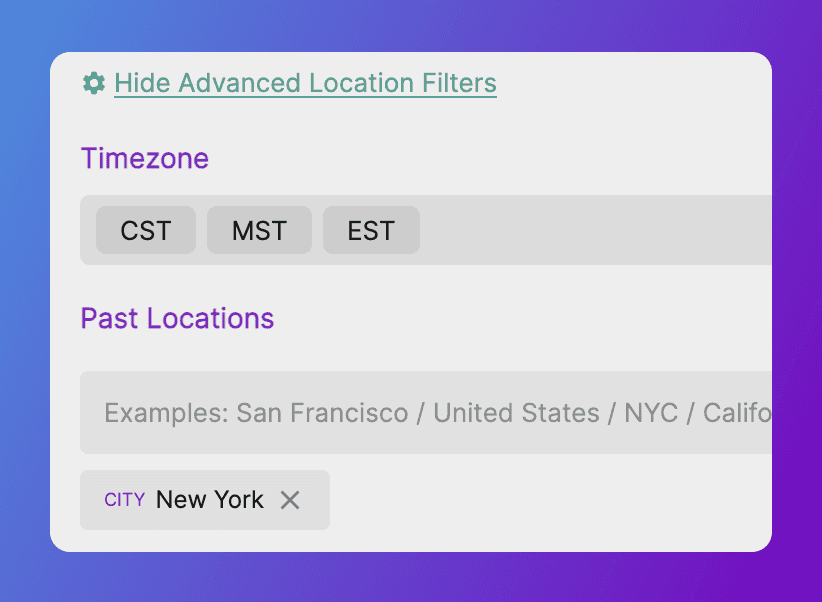
Task: Click the Past Locations section heading
Action: (x=177, y=319)
